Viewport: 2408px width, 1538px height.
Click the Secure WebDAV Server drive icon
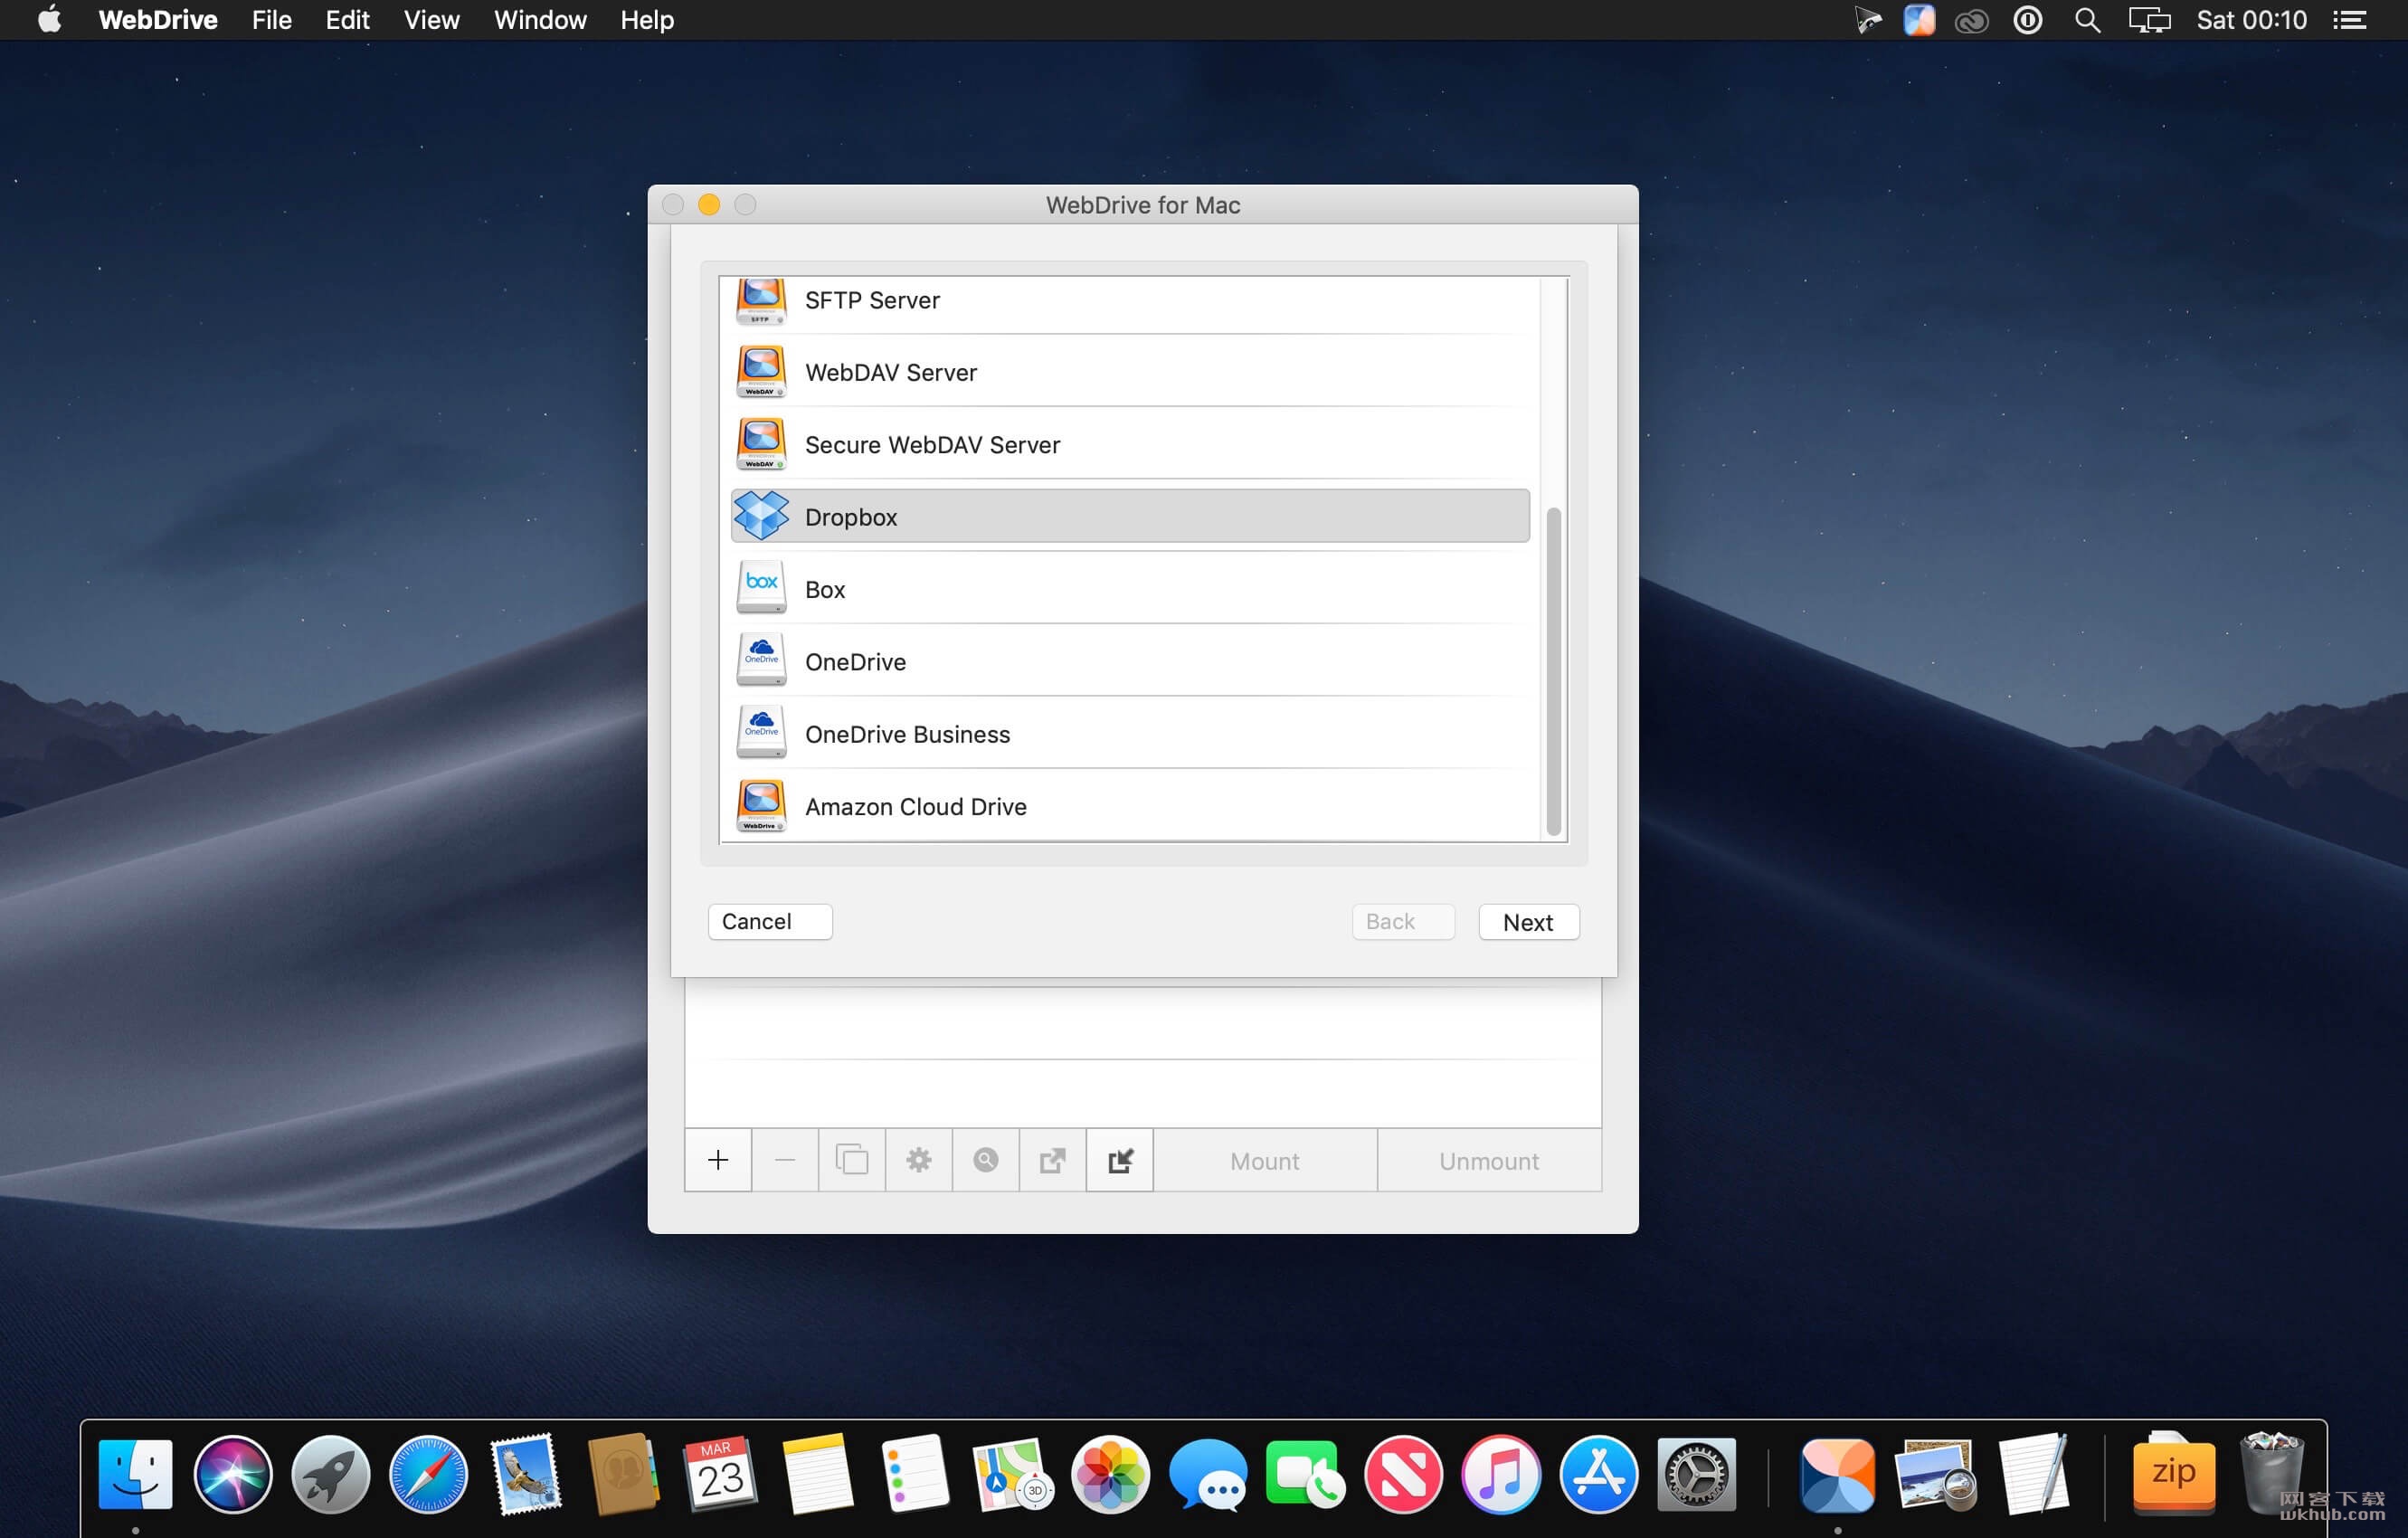pos(761,444)
